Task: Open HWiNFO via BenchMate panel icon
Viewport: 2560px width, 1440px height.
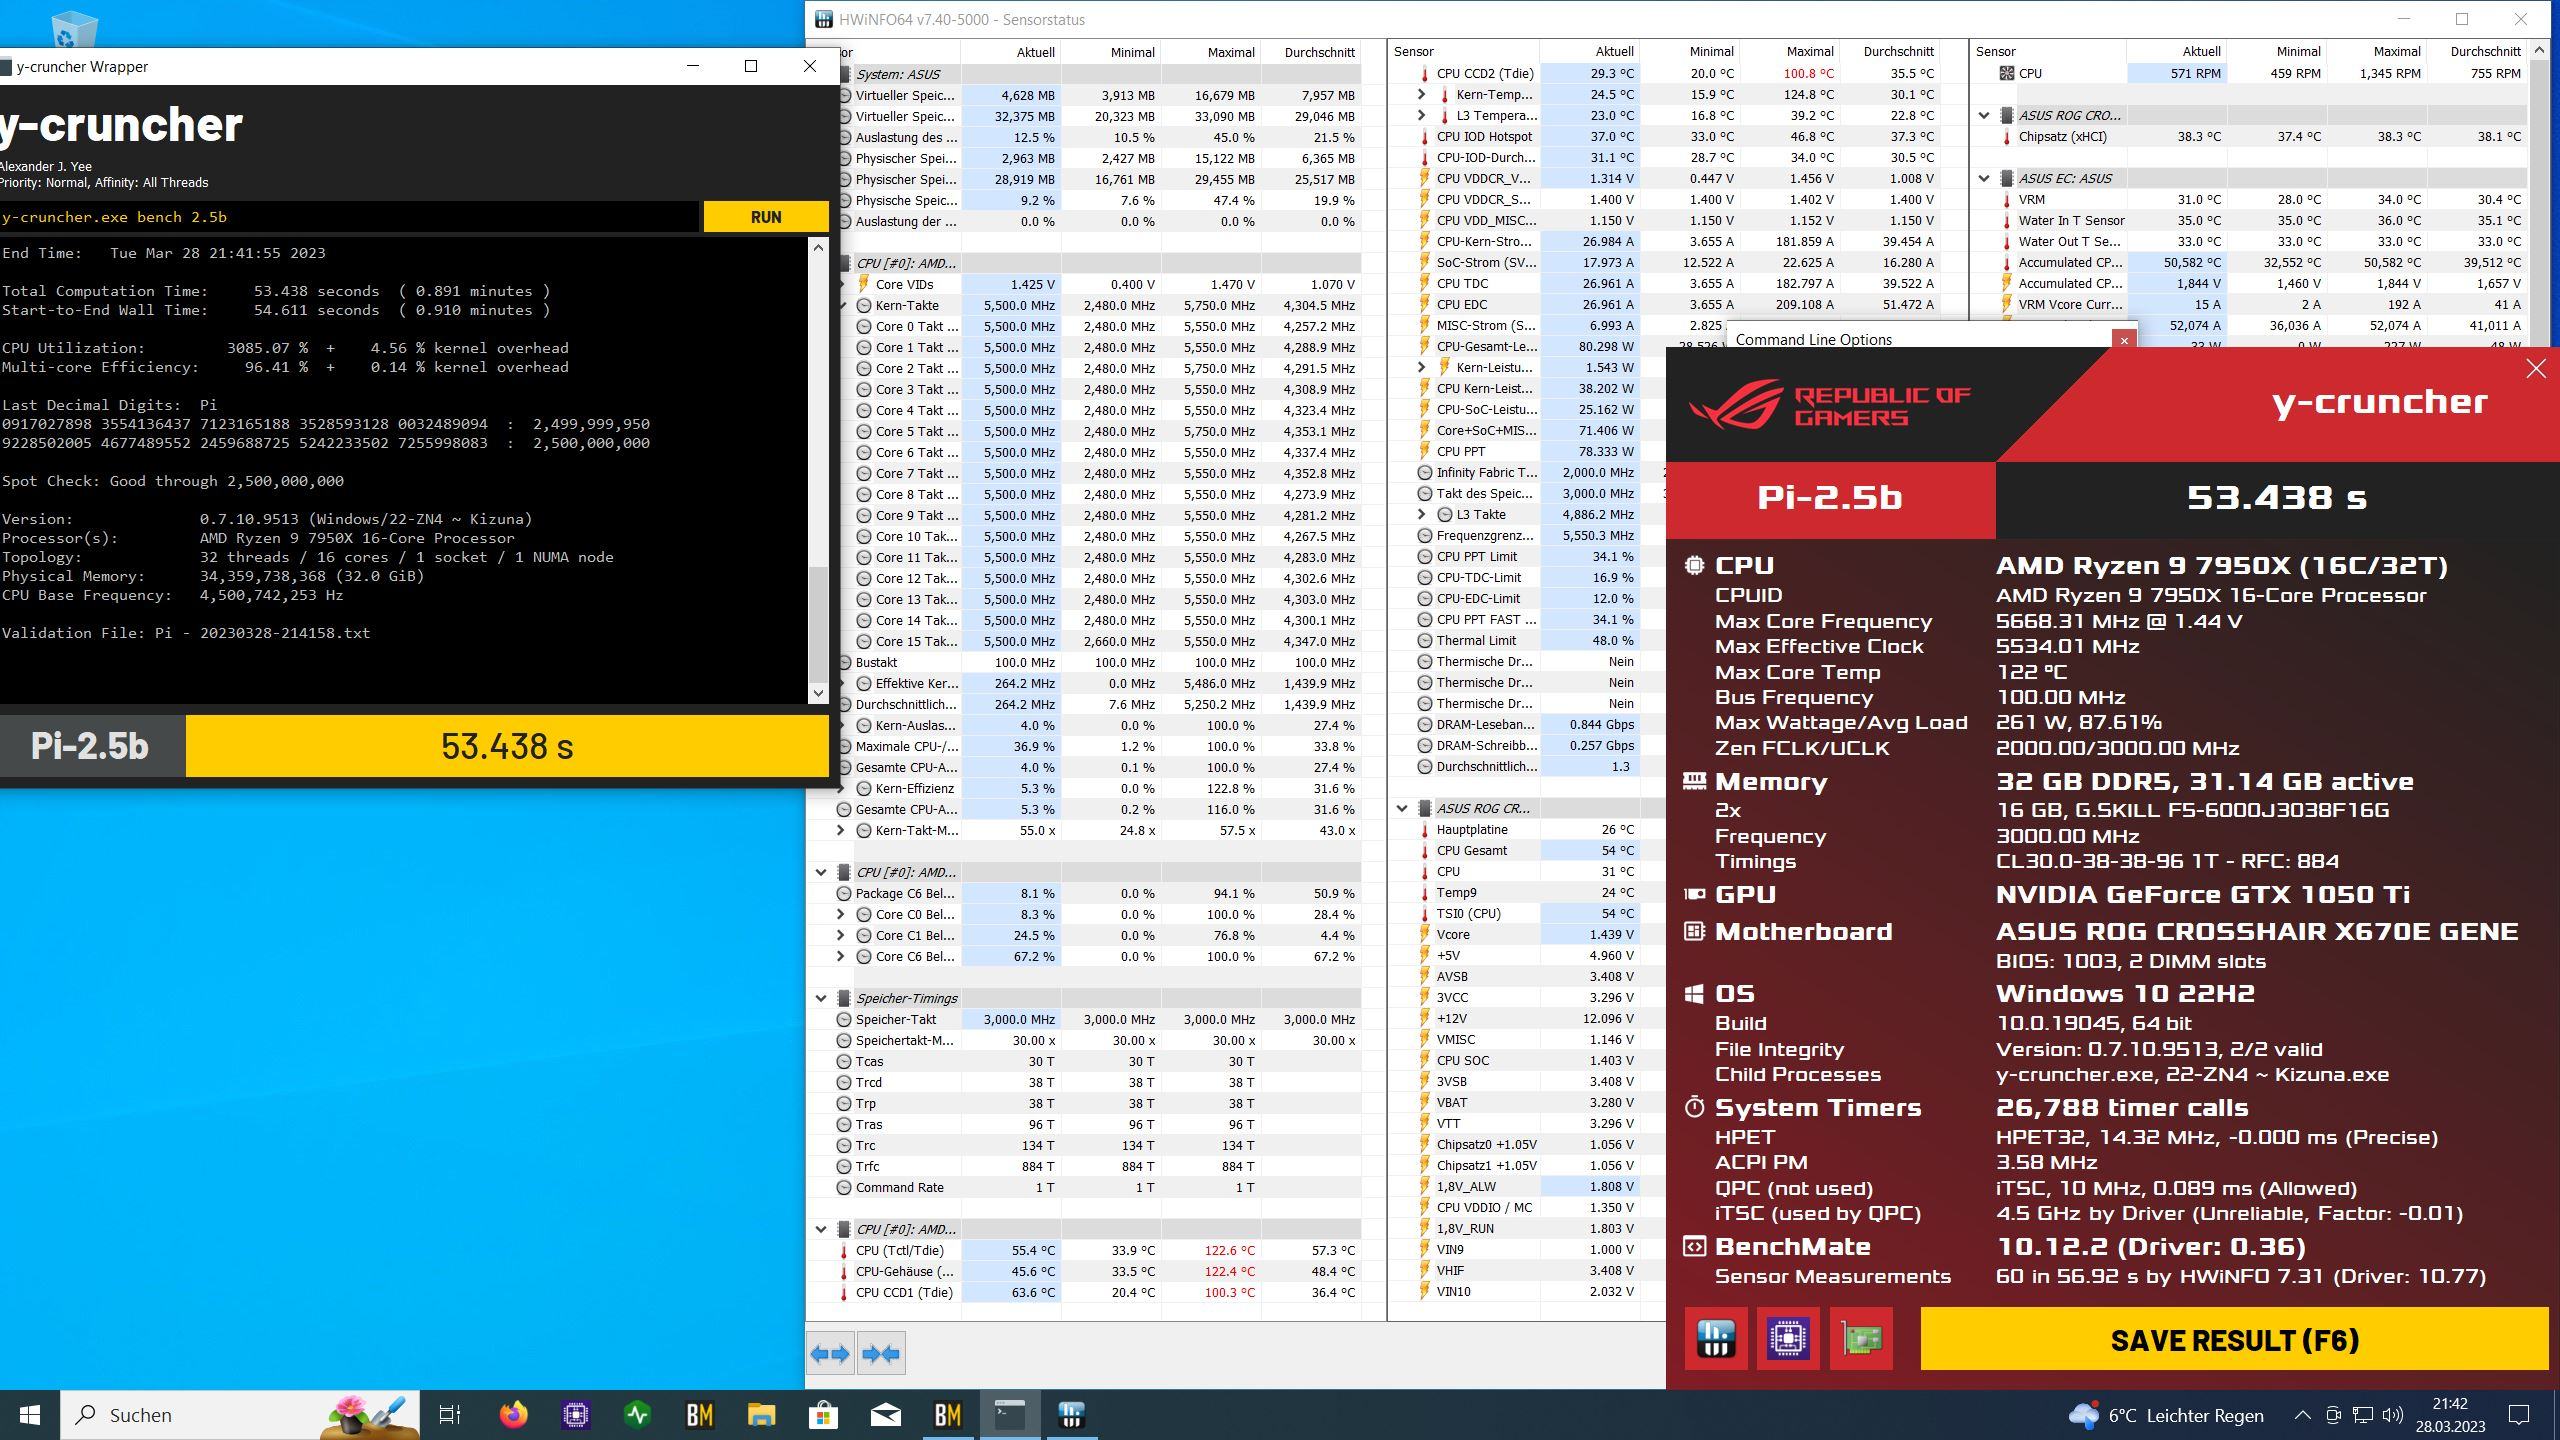Action: (1716, 1338)
